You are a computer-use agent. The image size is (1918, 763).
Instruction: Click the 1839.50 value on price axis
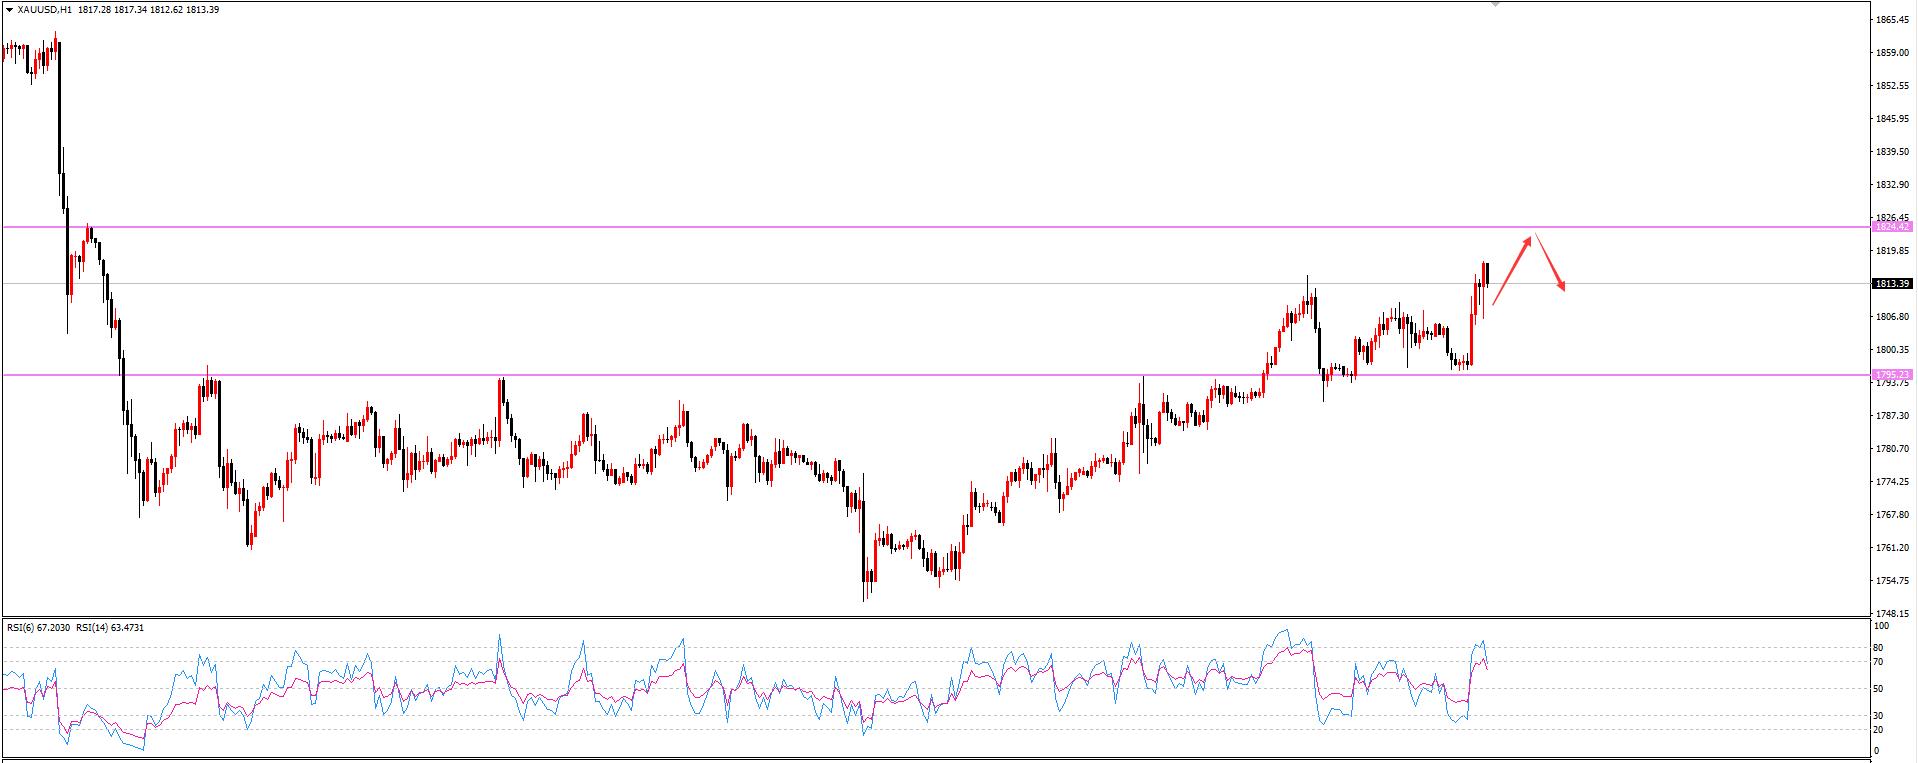1893,152
